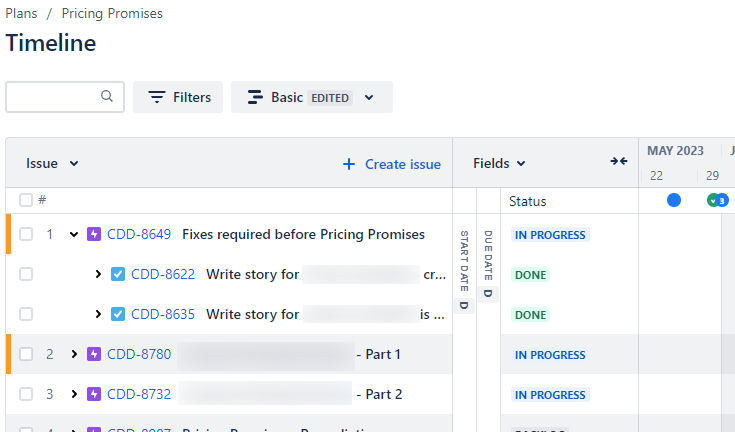The width and height of the screenshot is (735, 432).
Task: Click the task icon for CDD-8622
Action: 118,274
